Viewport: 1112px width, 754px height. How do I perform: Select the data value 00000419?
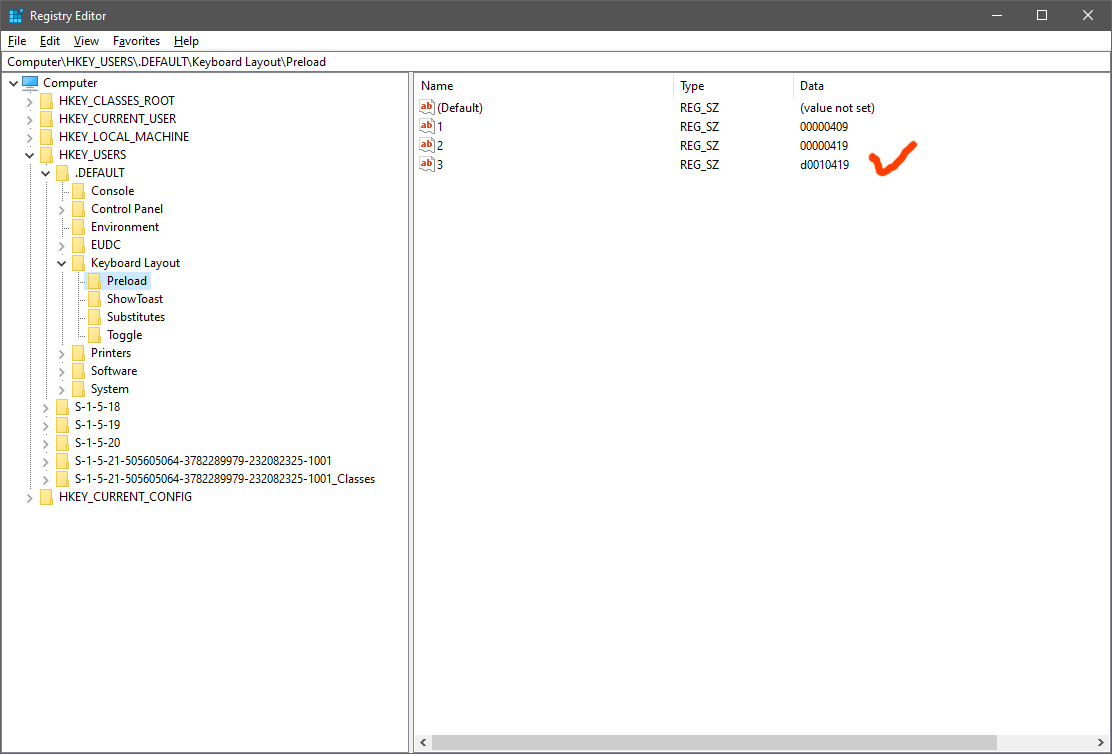click(824, 145)
